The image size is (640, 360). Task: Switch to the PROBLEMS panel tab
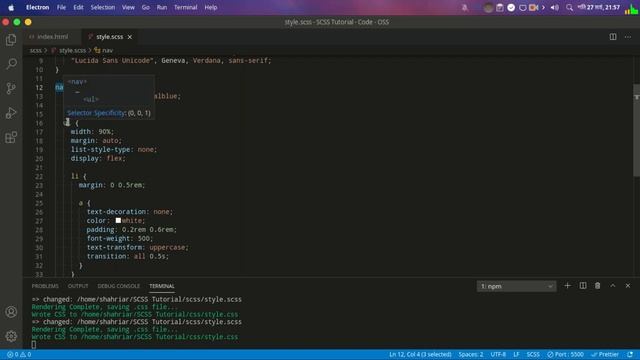[45, 286]
